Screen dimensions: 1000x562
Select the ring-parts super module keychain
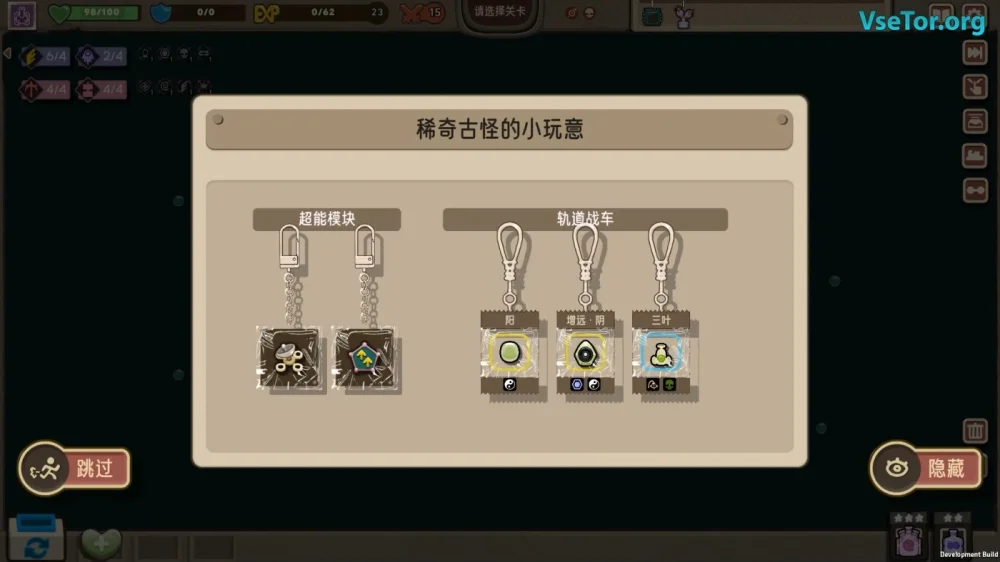pyautogui.click(x=290, y=358)
